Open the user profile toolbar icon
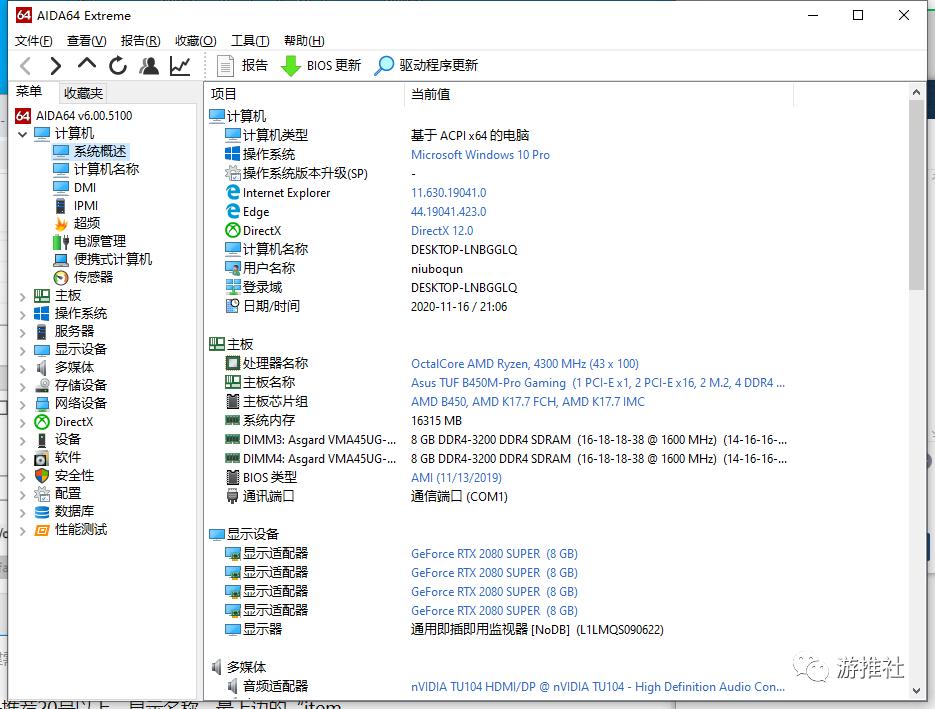The image size is (935, 709). (x=147, y=65)
